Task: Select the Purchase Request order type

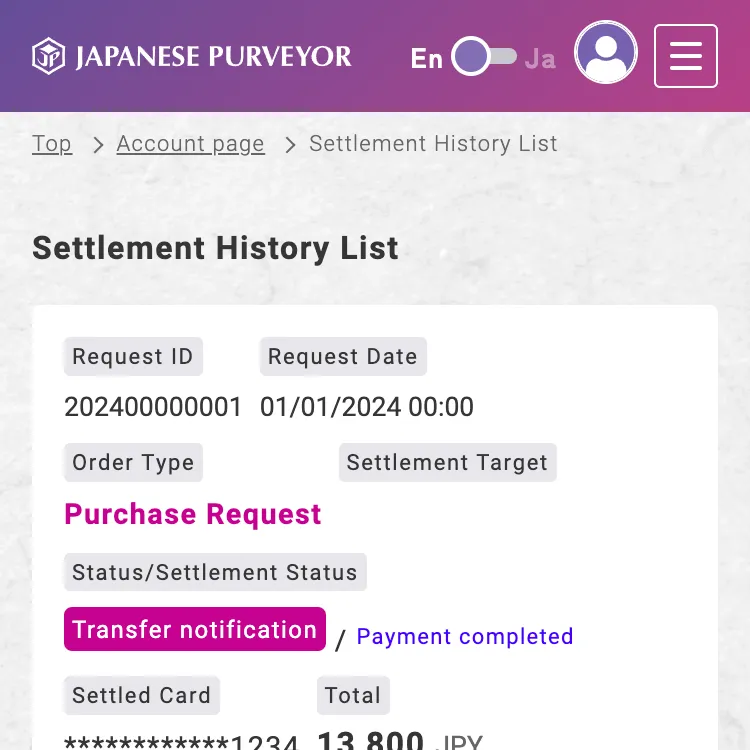Action: click(x=193, y=514)
